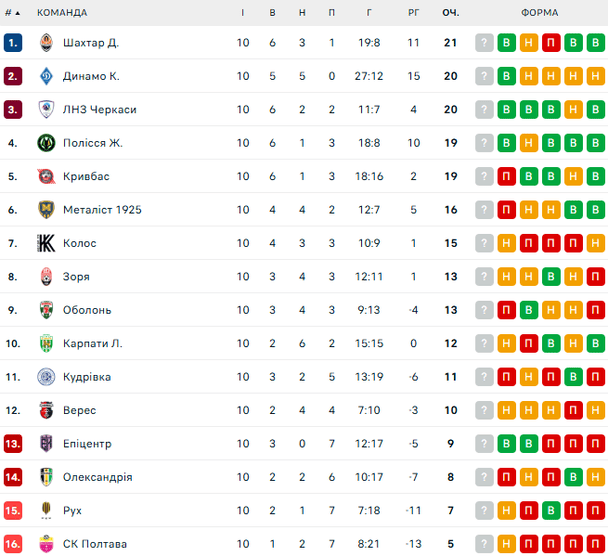Image resolution: width=608 pixels, height=556 pixels.
Task: Click the Кривбас club logo
Action: 46,176
